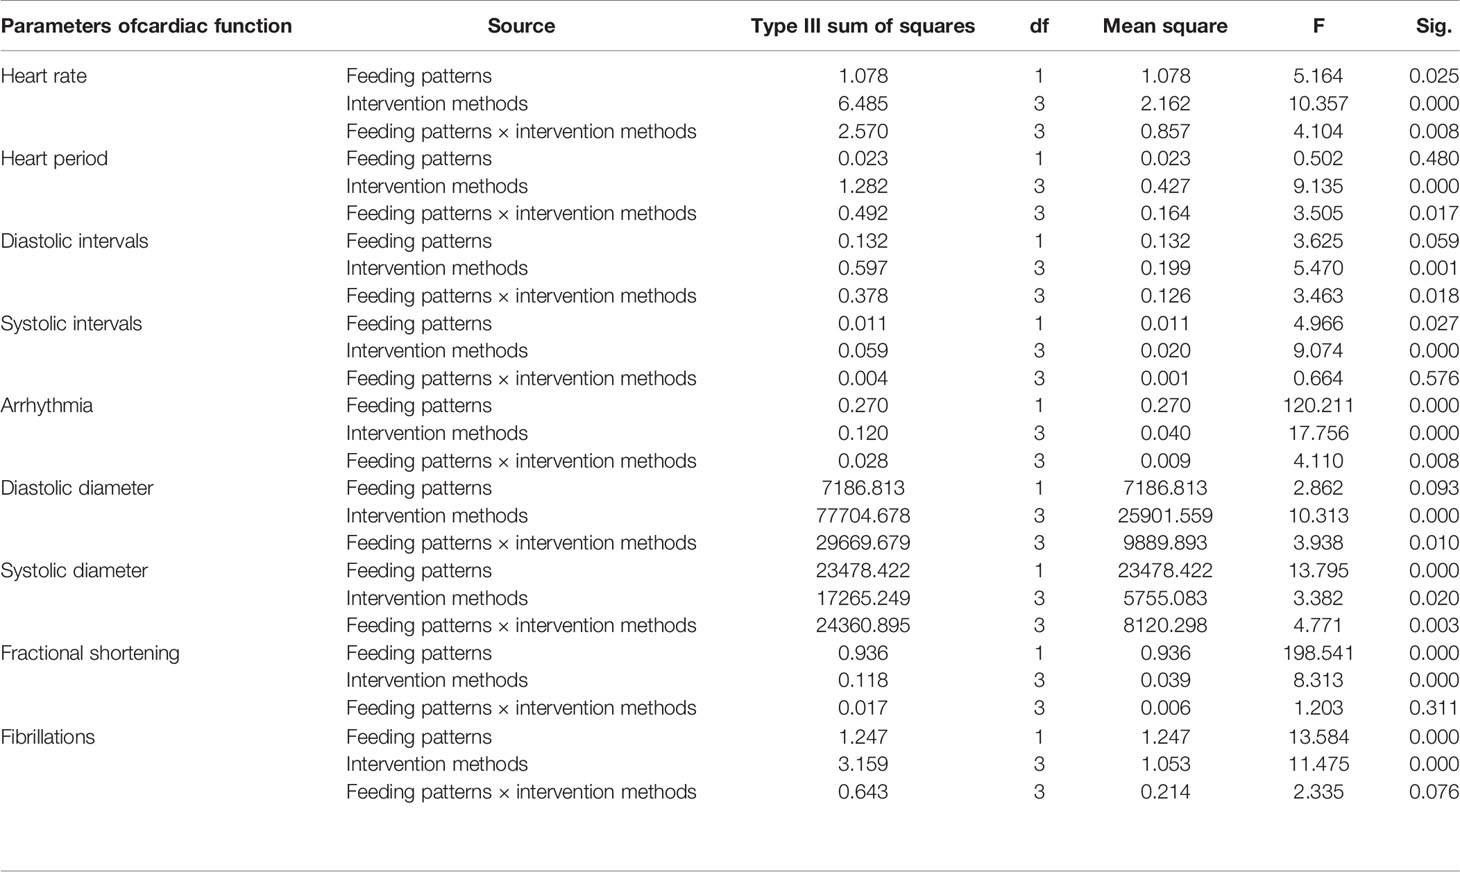Select the 'Source' column header
1460x872 pixels.
[521, 27]
